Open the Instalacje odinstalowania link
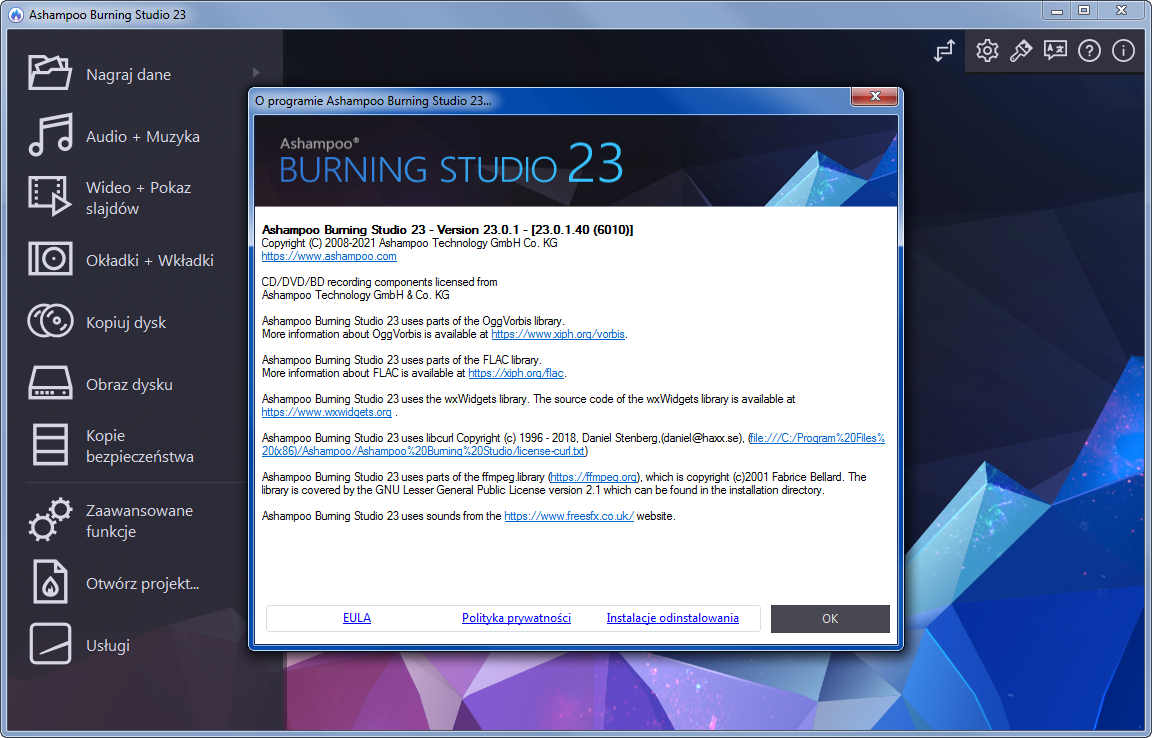Screen dimensions: 1152x738 tap(672, 618)
